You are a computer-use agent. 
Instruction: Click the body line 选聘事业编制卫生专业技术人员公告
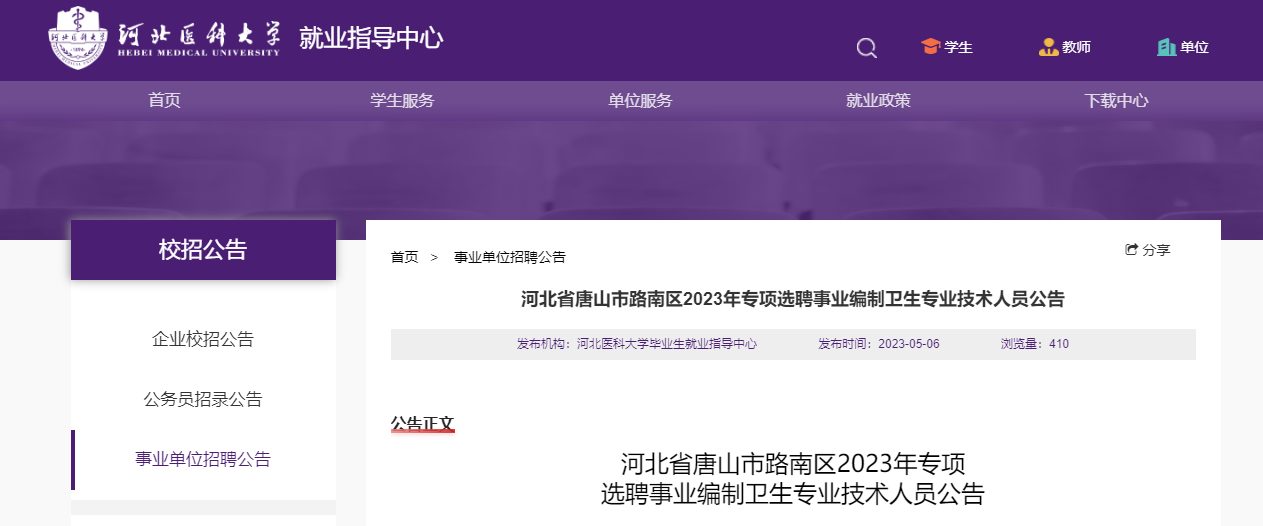[793, 494]
